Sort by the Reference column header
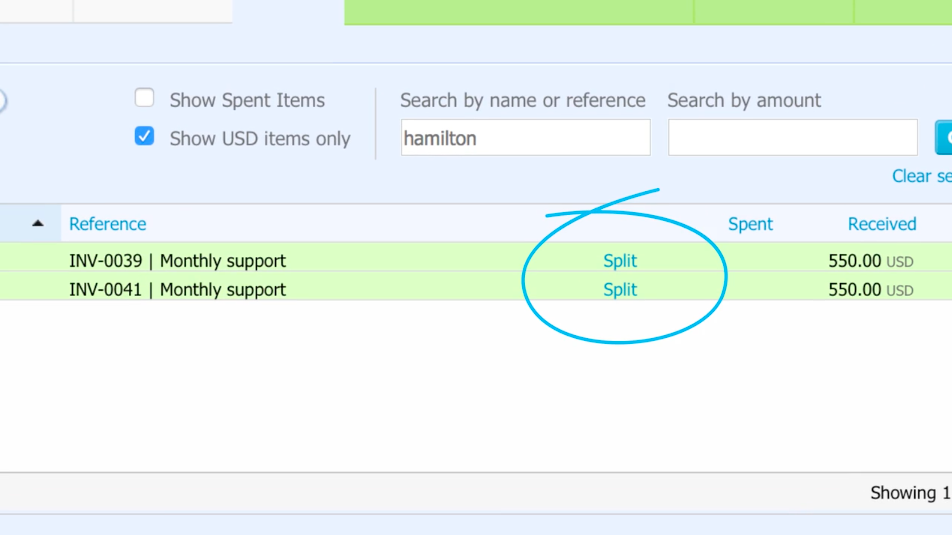This screenshot has height=535, width=952. pos(107,224)
